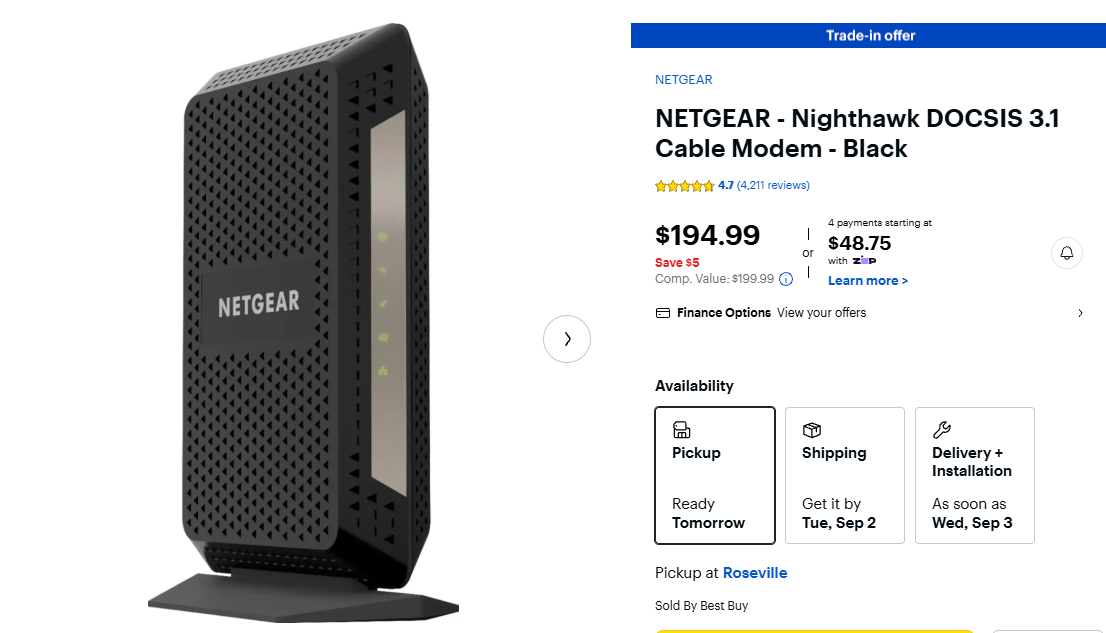The image size is (1106, 633).
Task: Show the next product image arrow
Action: (x=567, y=339)
